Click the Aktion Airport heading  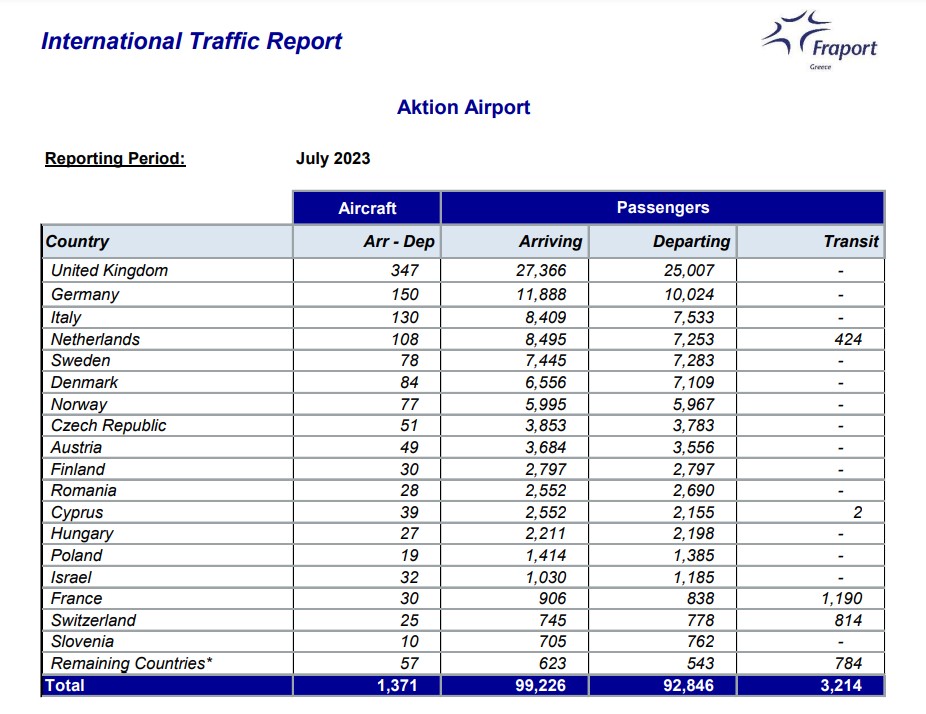[x=464, y=107]
